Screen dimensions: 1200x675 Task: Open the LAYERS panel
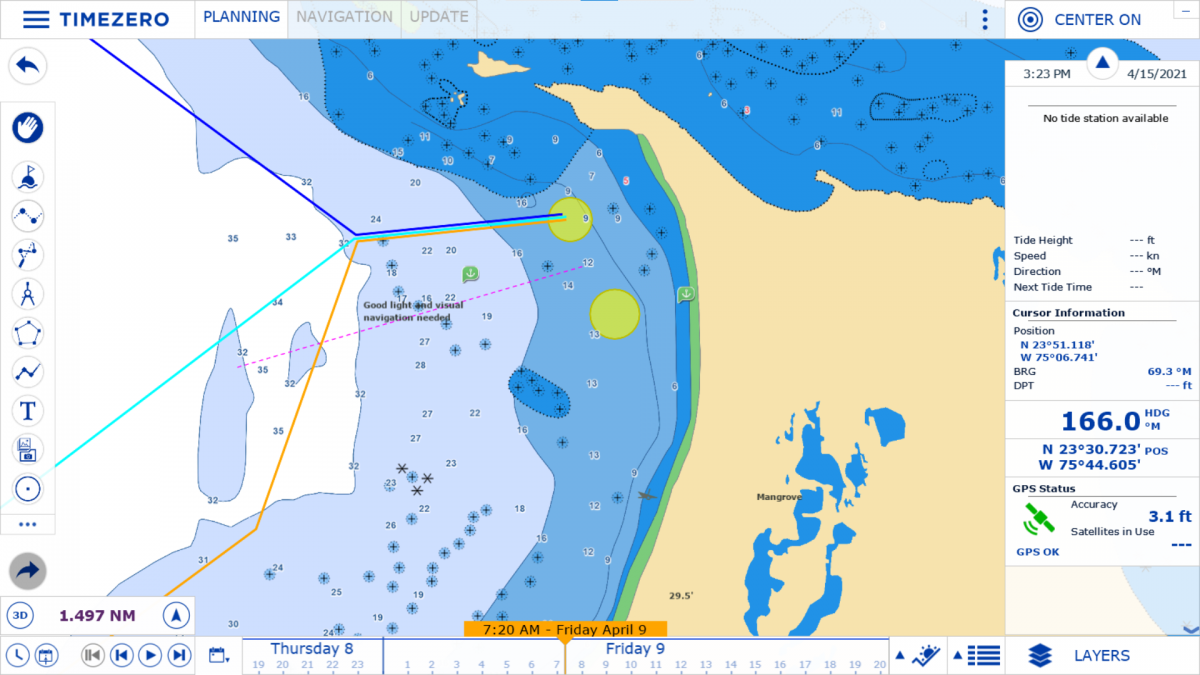[x=1088, y=656]
